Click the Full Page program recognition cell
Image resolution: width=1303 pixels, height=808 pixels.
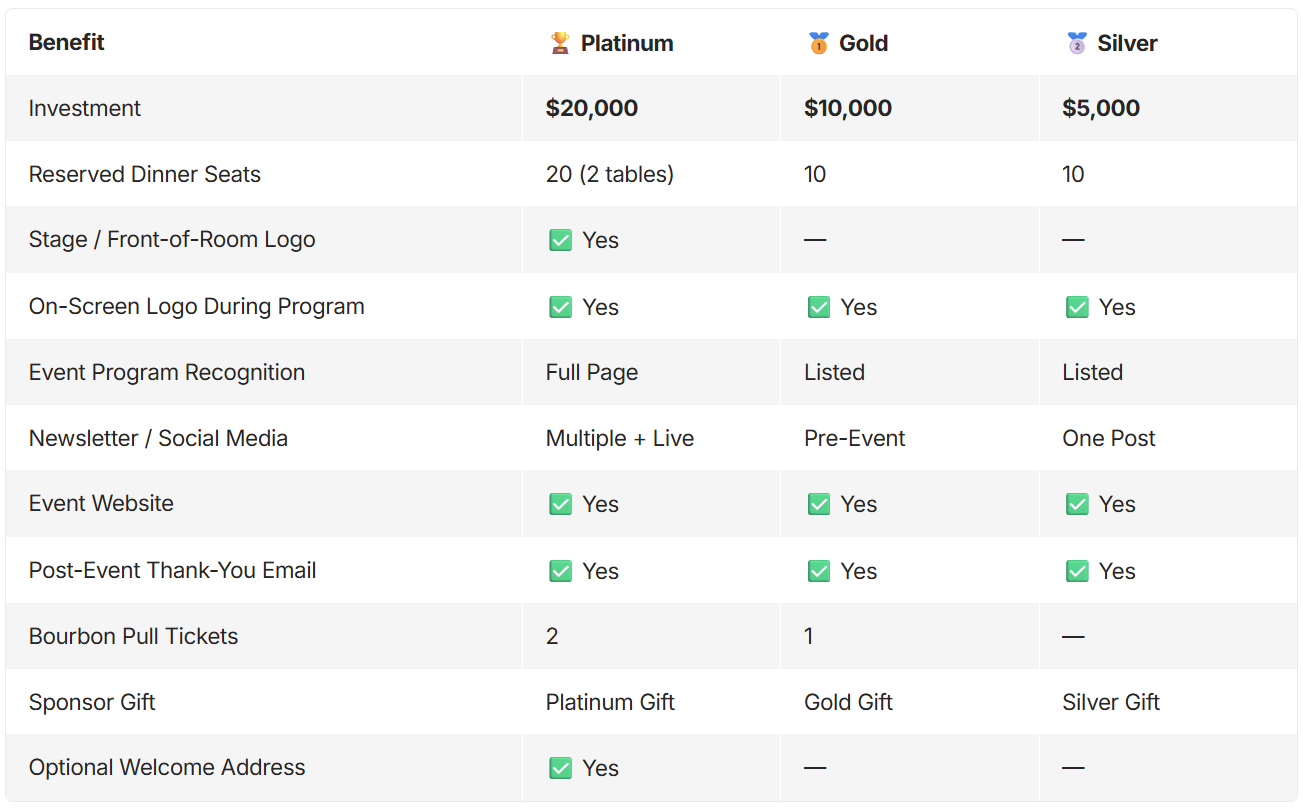(592, 372)
